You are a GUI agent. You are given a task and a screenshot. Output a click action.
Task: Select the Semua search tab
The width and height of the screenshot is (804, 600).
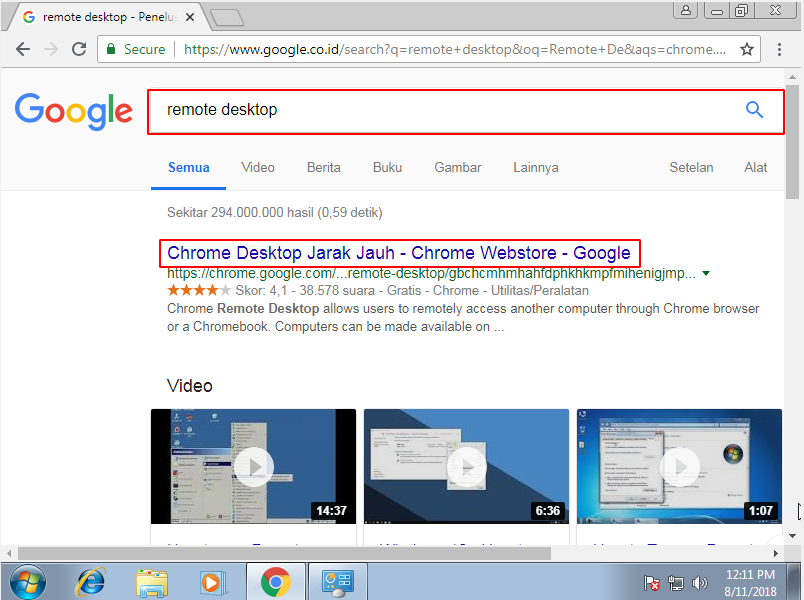pyautogui.click(x=189, y=168)
